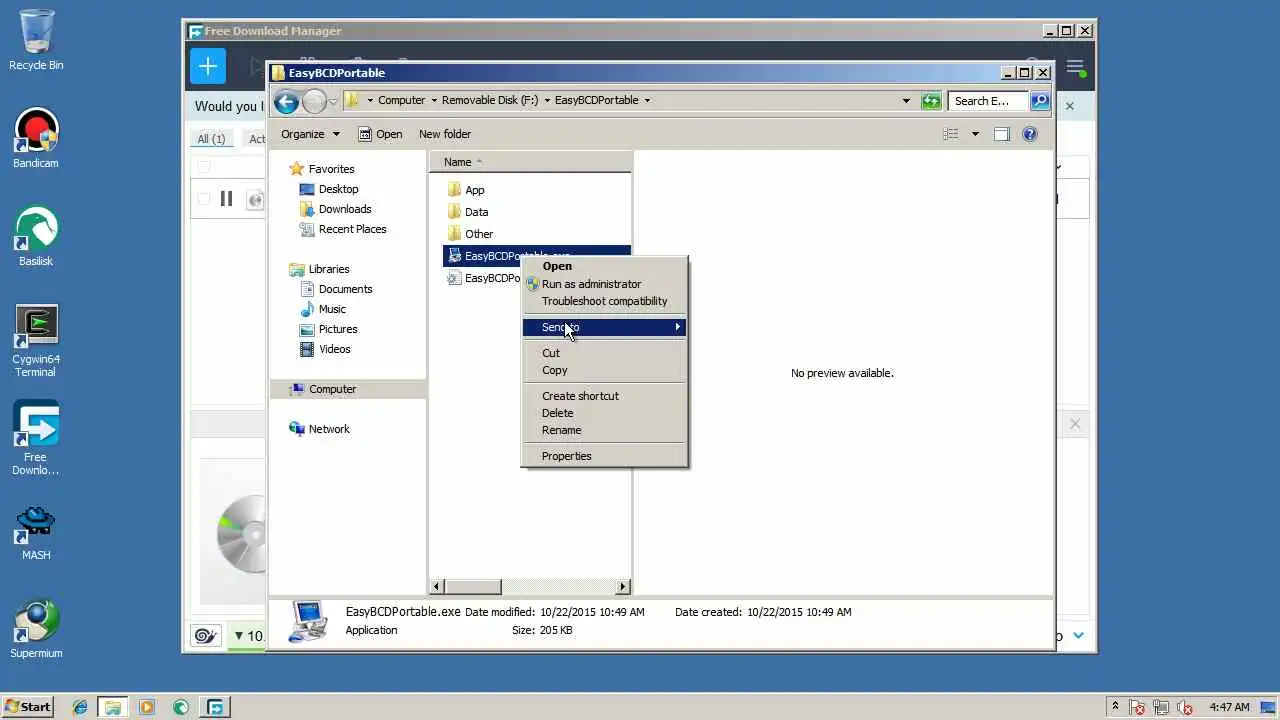The image size is (1280, 720).
Task: Expand the Free Download Manager bottom panel chevron
Action: [x=1078, y=636]
